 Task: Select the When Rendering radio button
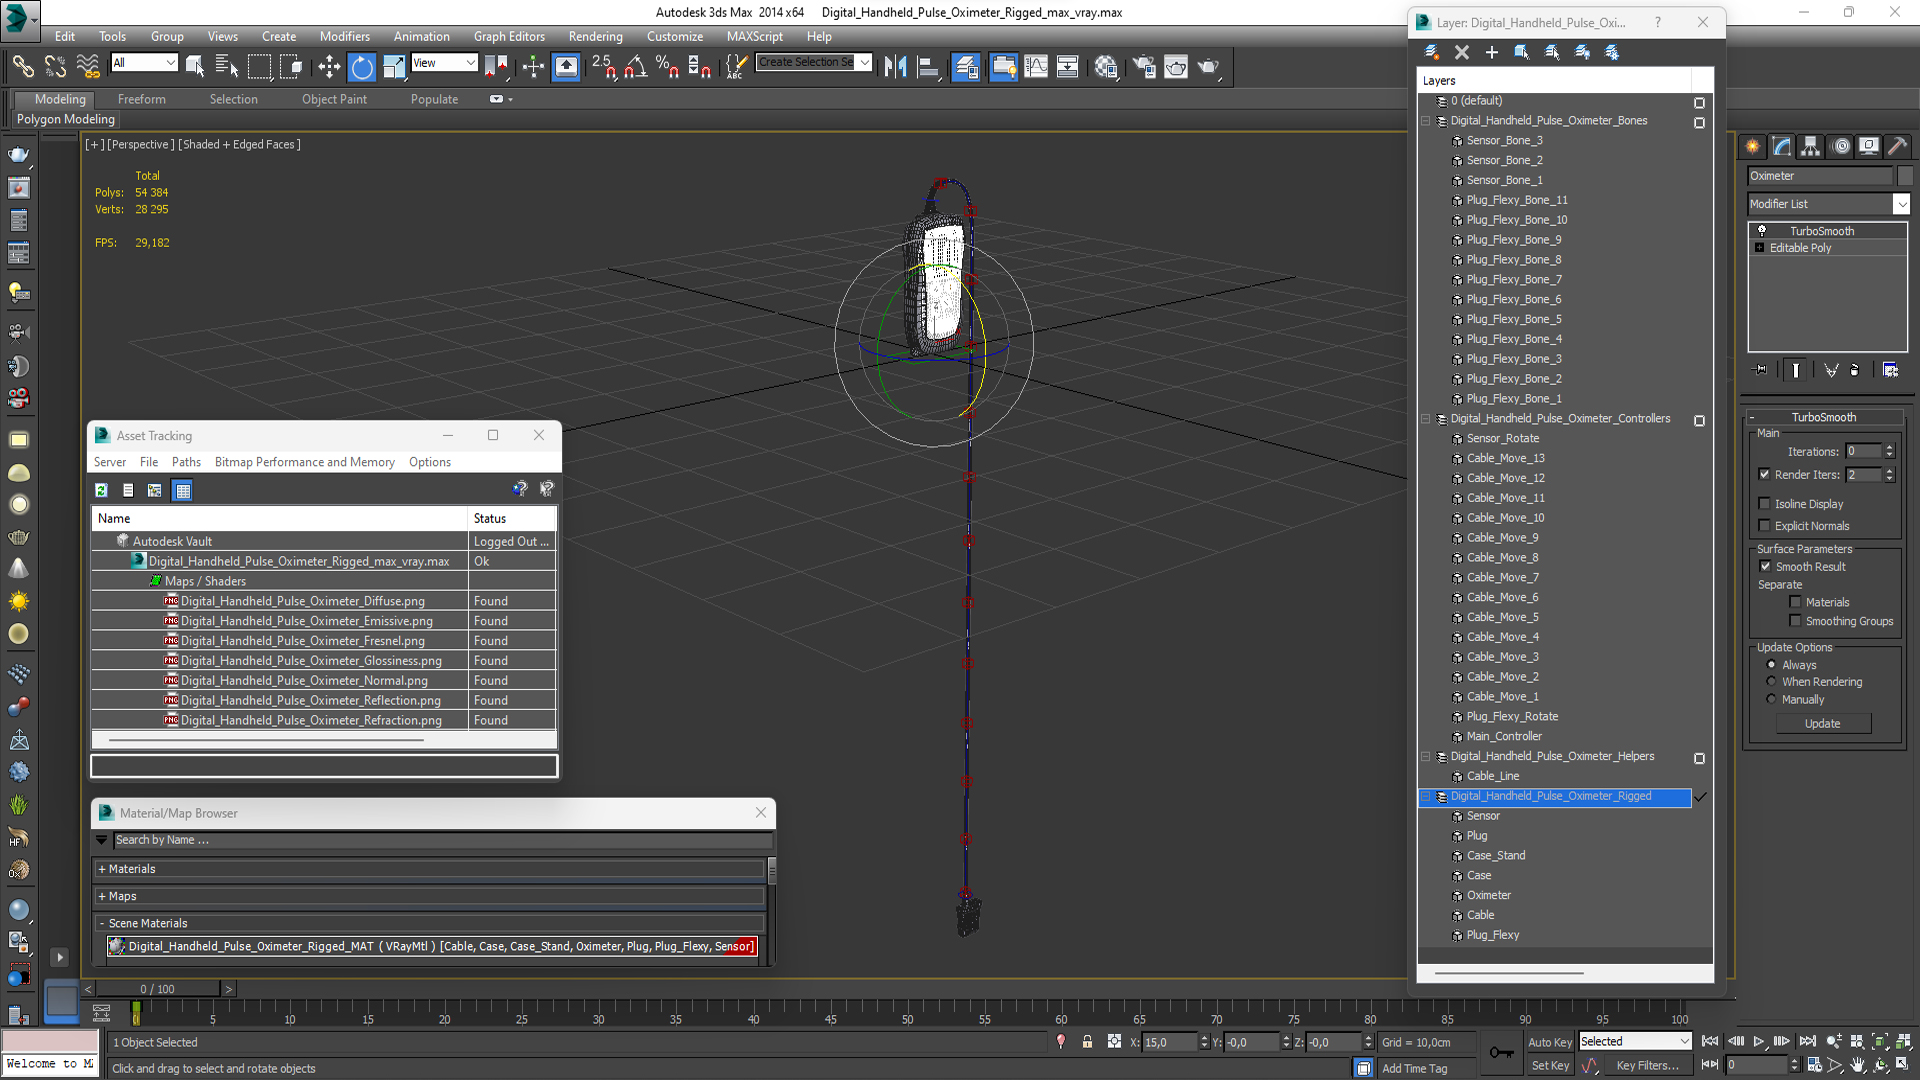1771,682
